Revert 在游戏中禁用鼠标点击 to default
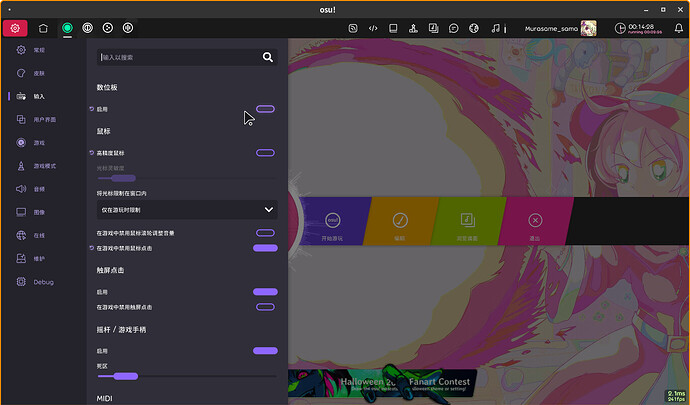Image resolution: width=690 pixels, height=405 pixels. coord(92,248)
